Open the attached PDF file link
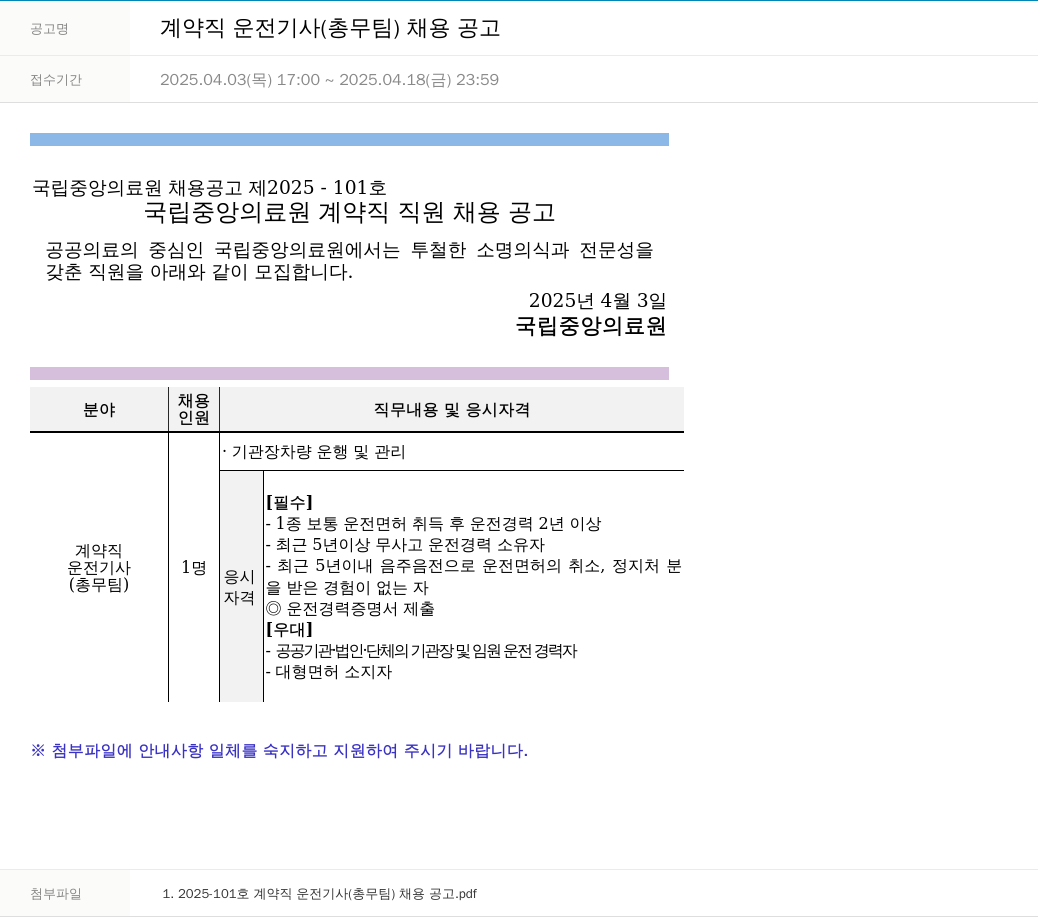This screenshot has width=1038, height=918. (x=319, y=894)
